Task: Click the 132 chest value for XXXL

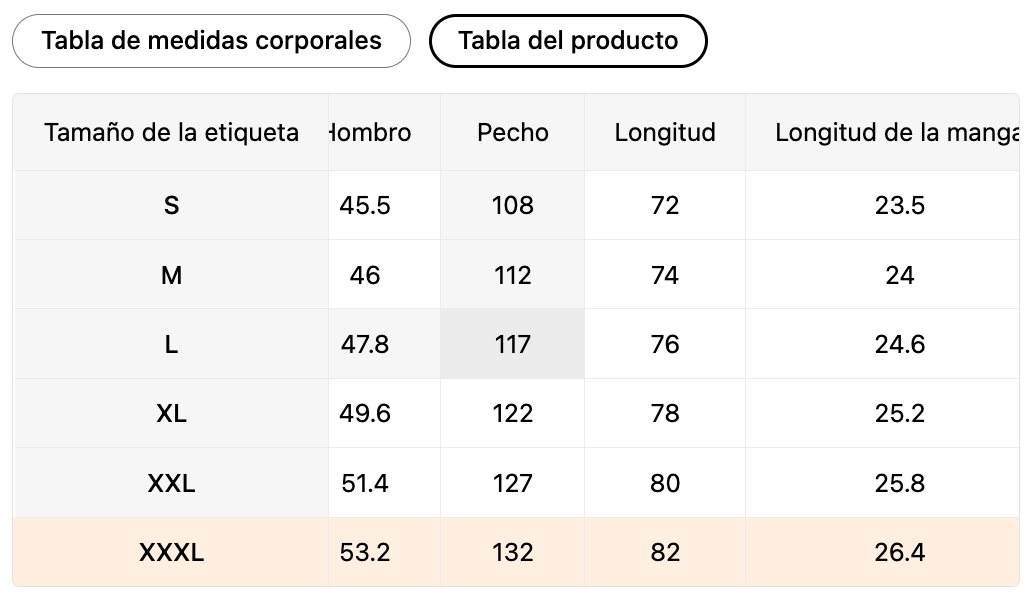Action: 512,552
